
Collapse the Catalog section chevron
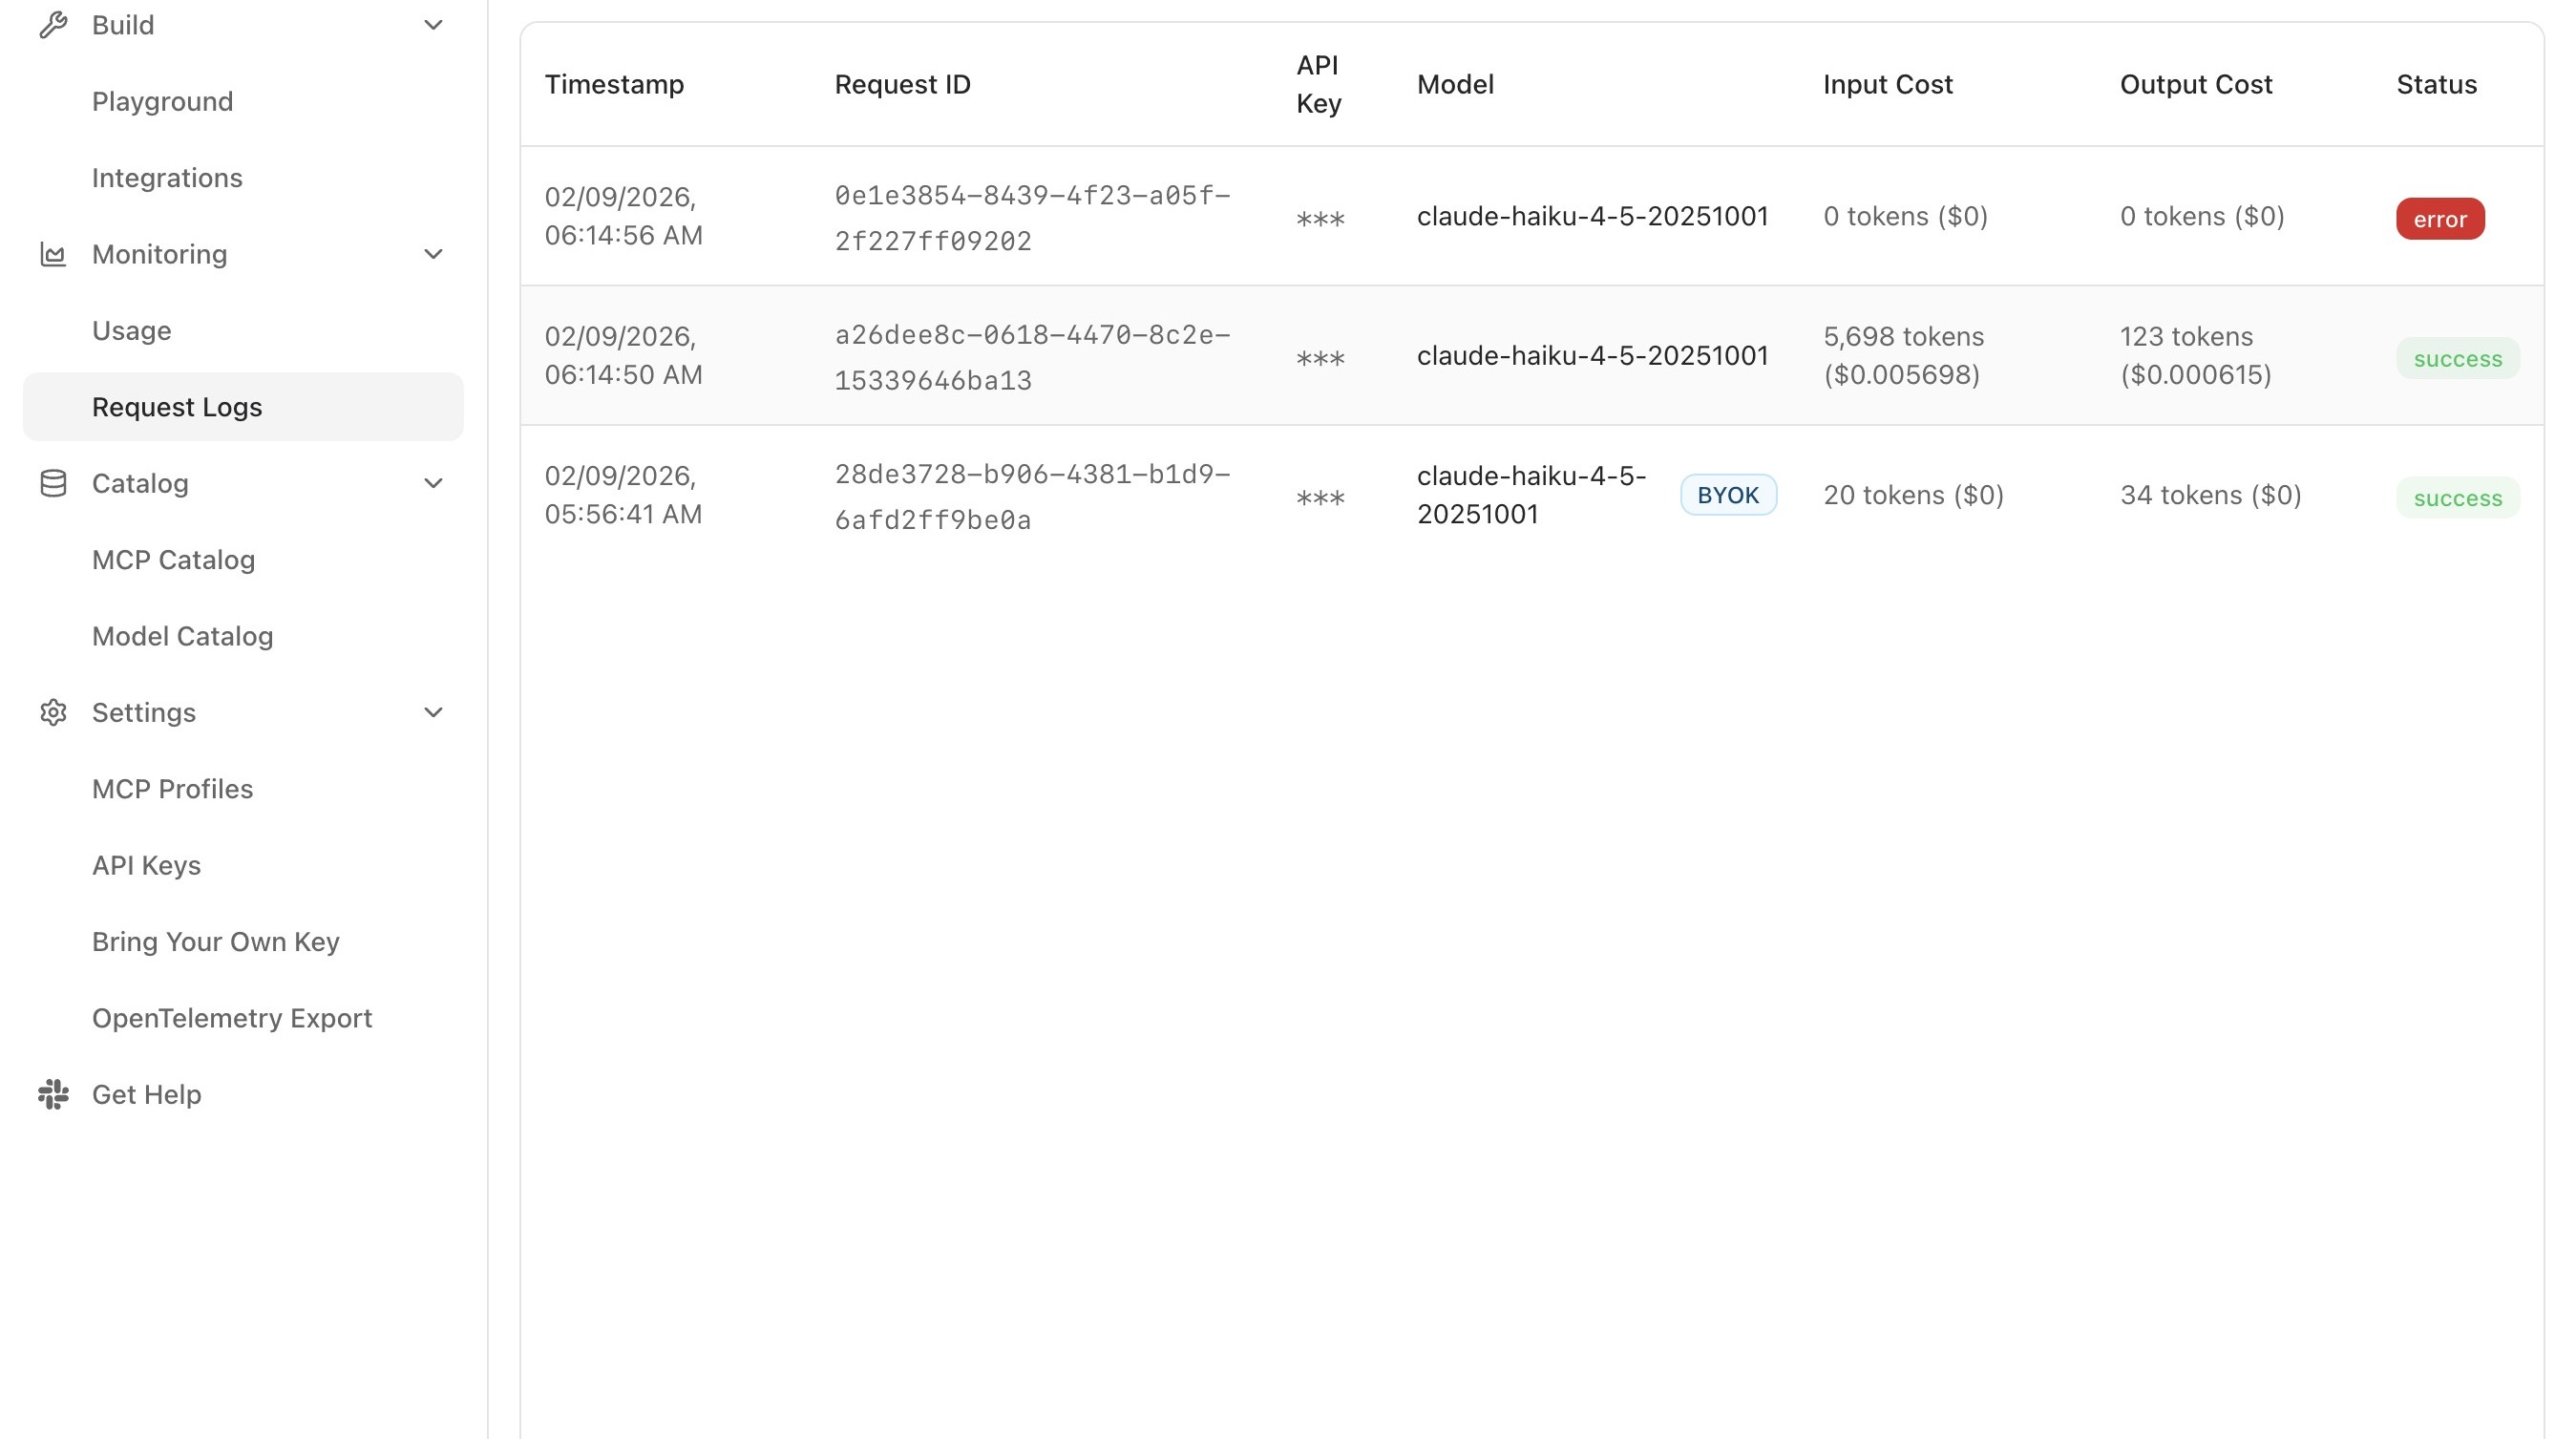(433, 483)
